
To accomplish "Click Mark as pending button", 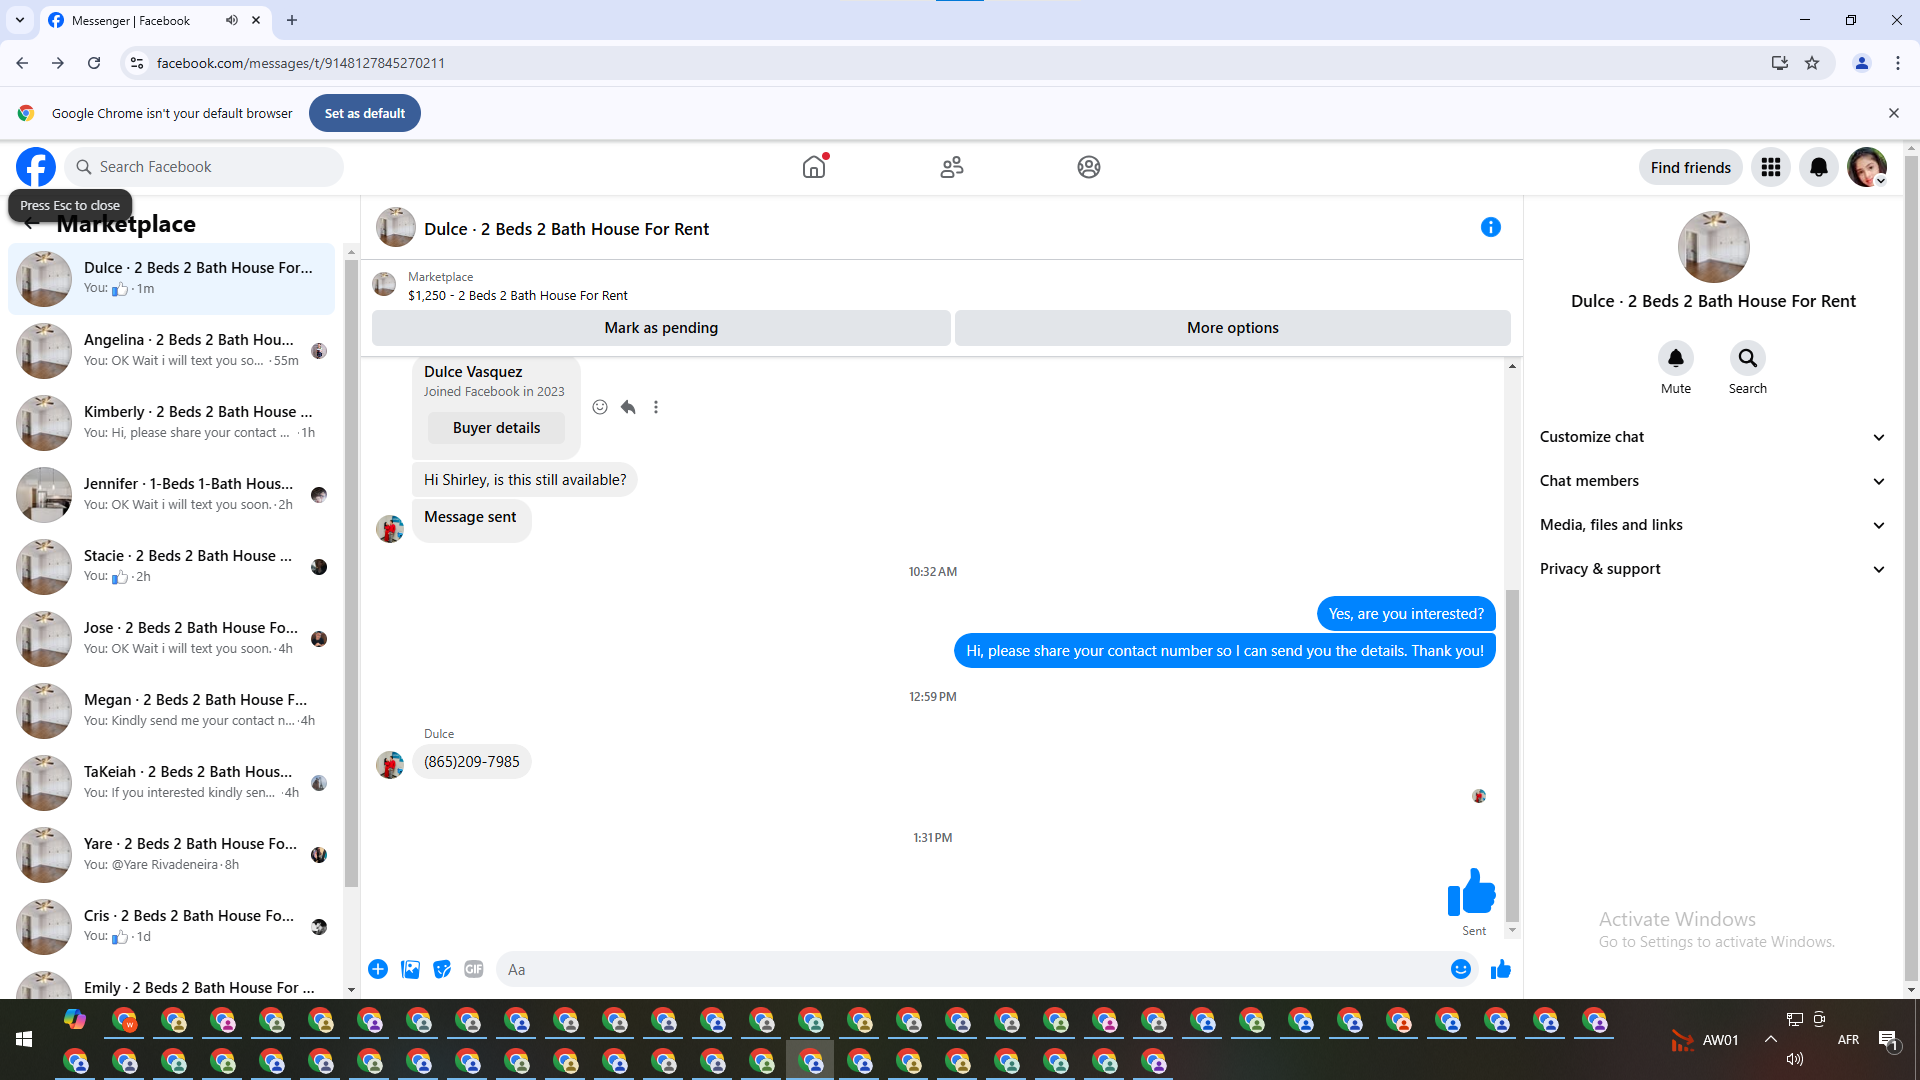I will [661, 328].
